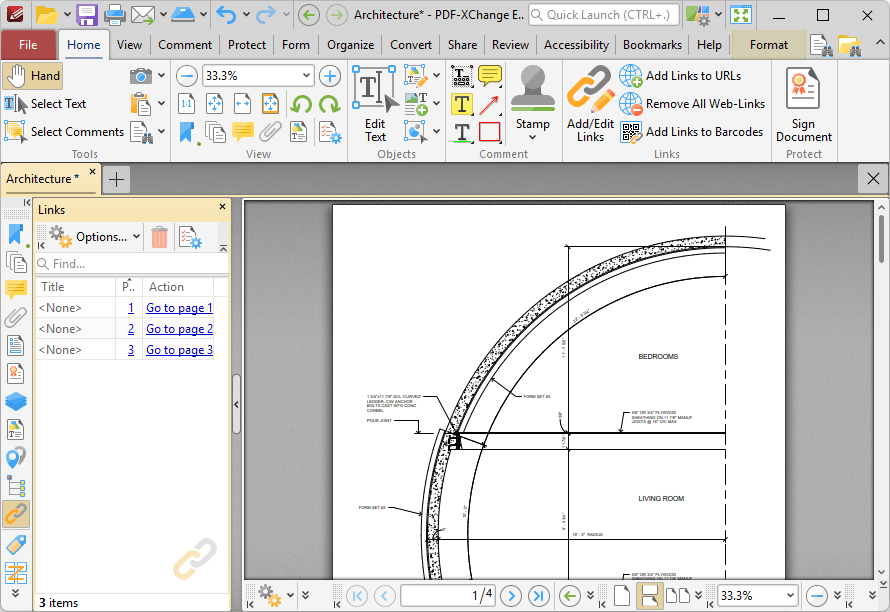This screenshot has height=612, width=890.
Task: Open the File menu
Action: click(28, 45)
